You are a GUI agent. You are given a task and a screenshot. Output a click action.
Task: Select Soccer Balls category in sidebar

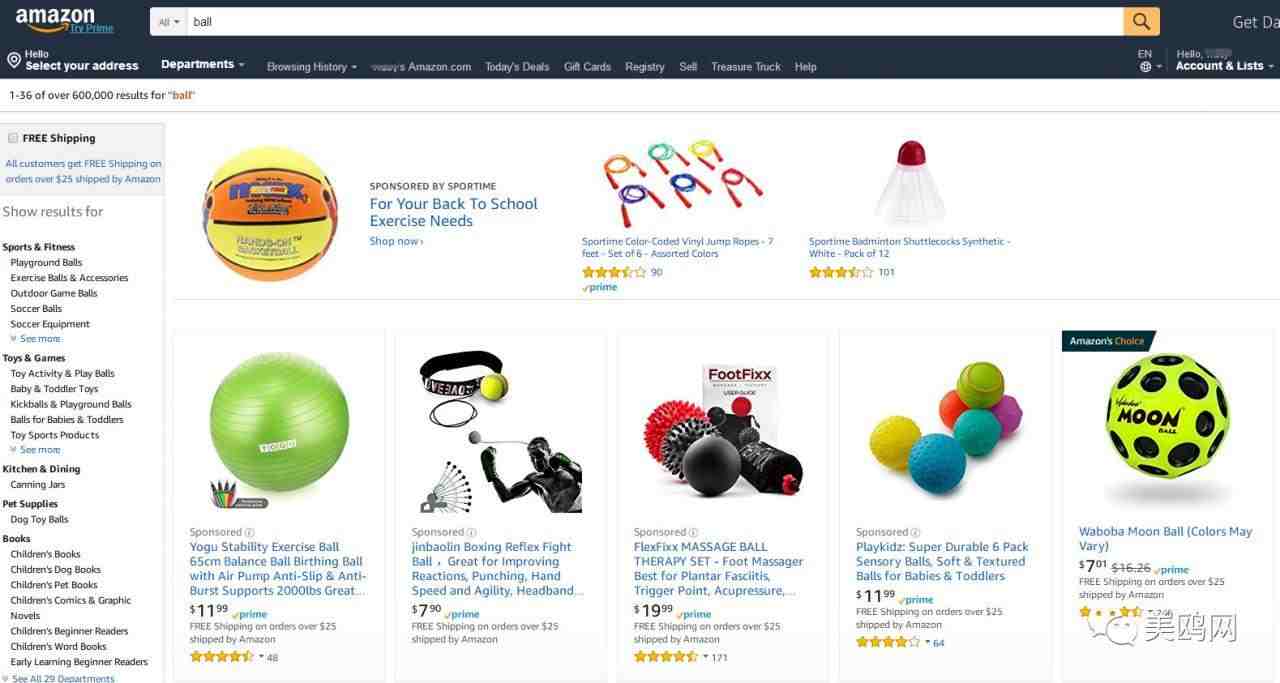[x=36, y=309]
